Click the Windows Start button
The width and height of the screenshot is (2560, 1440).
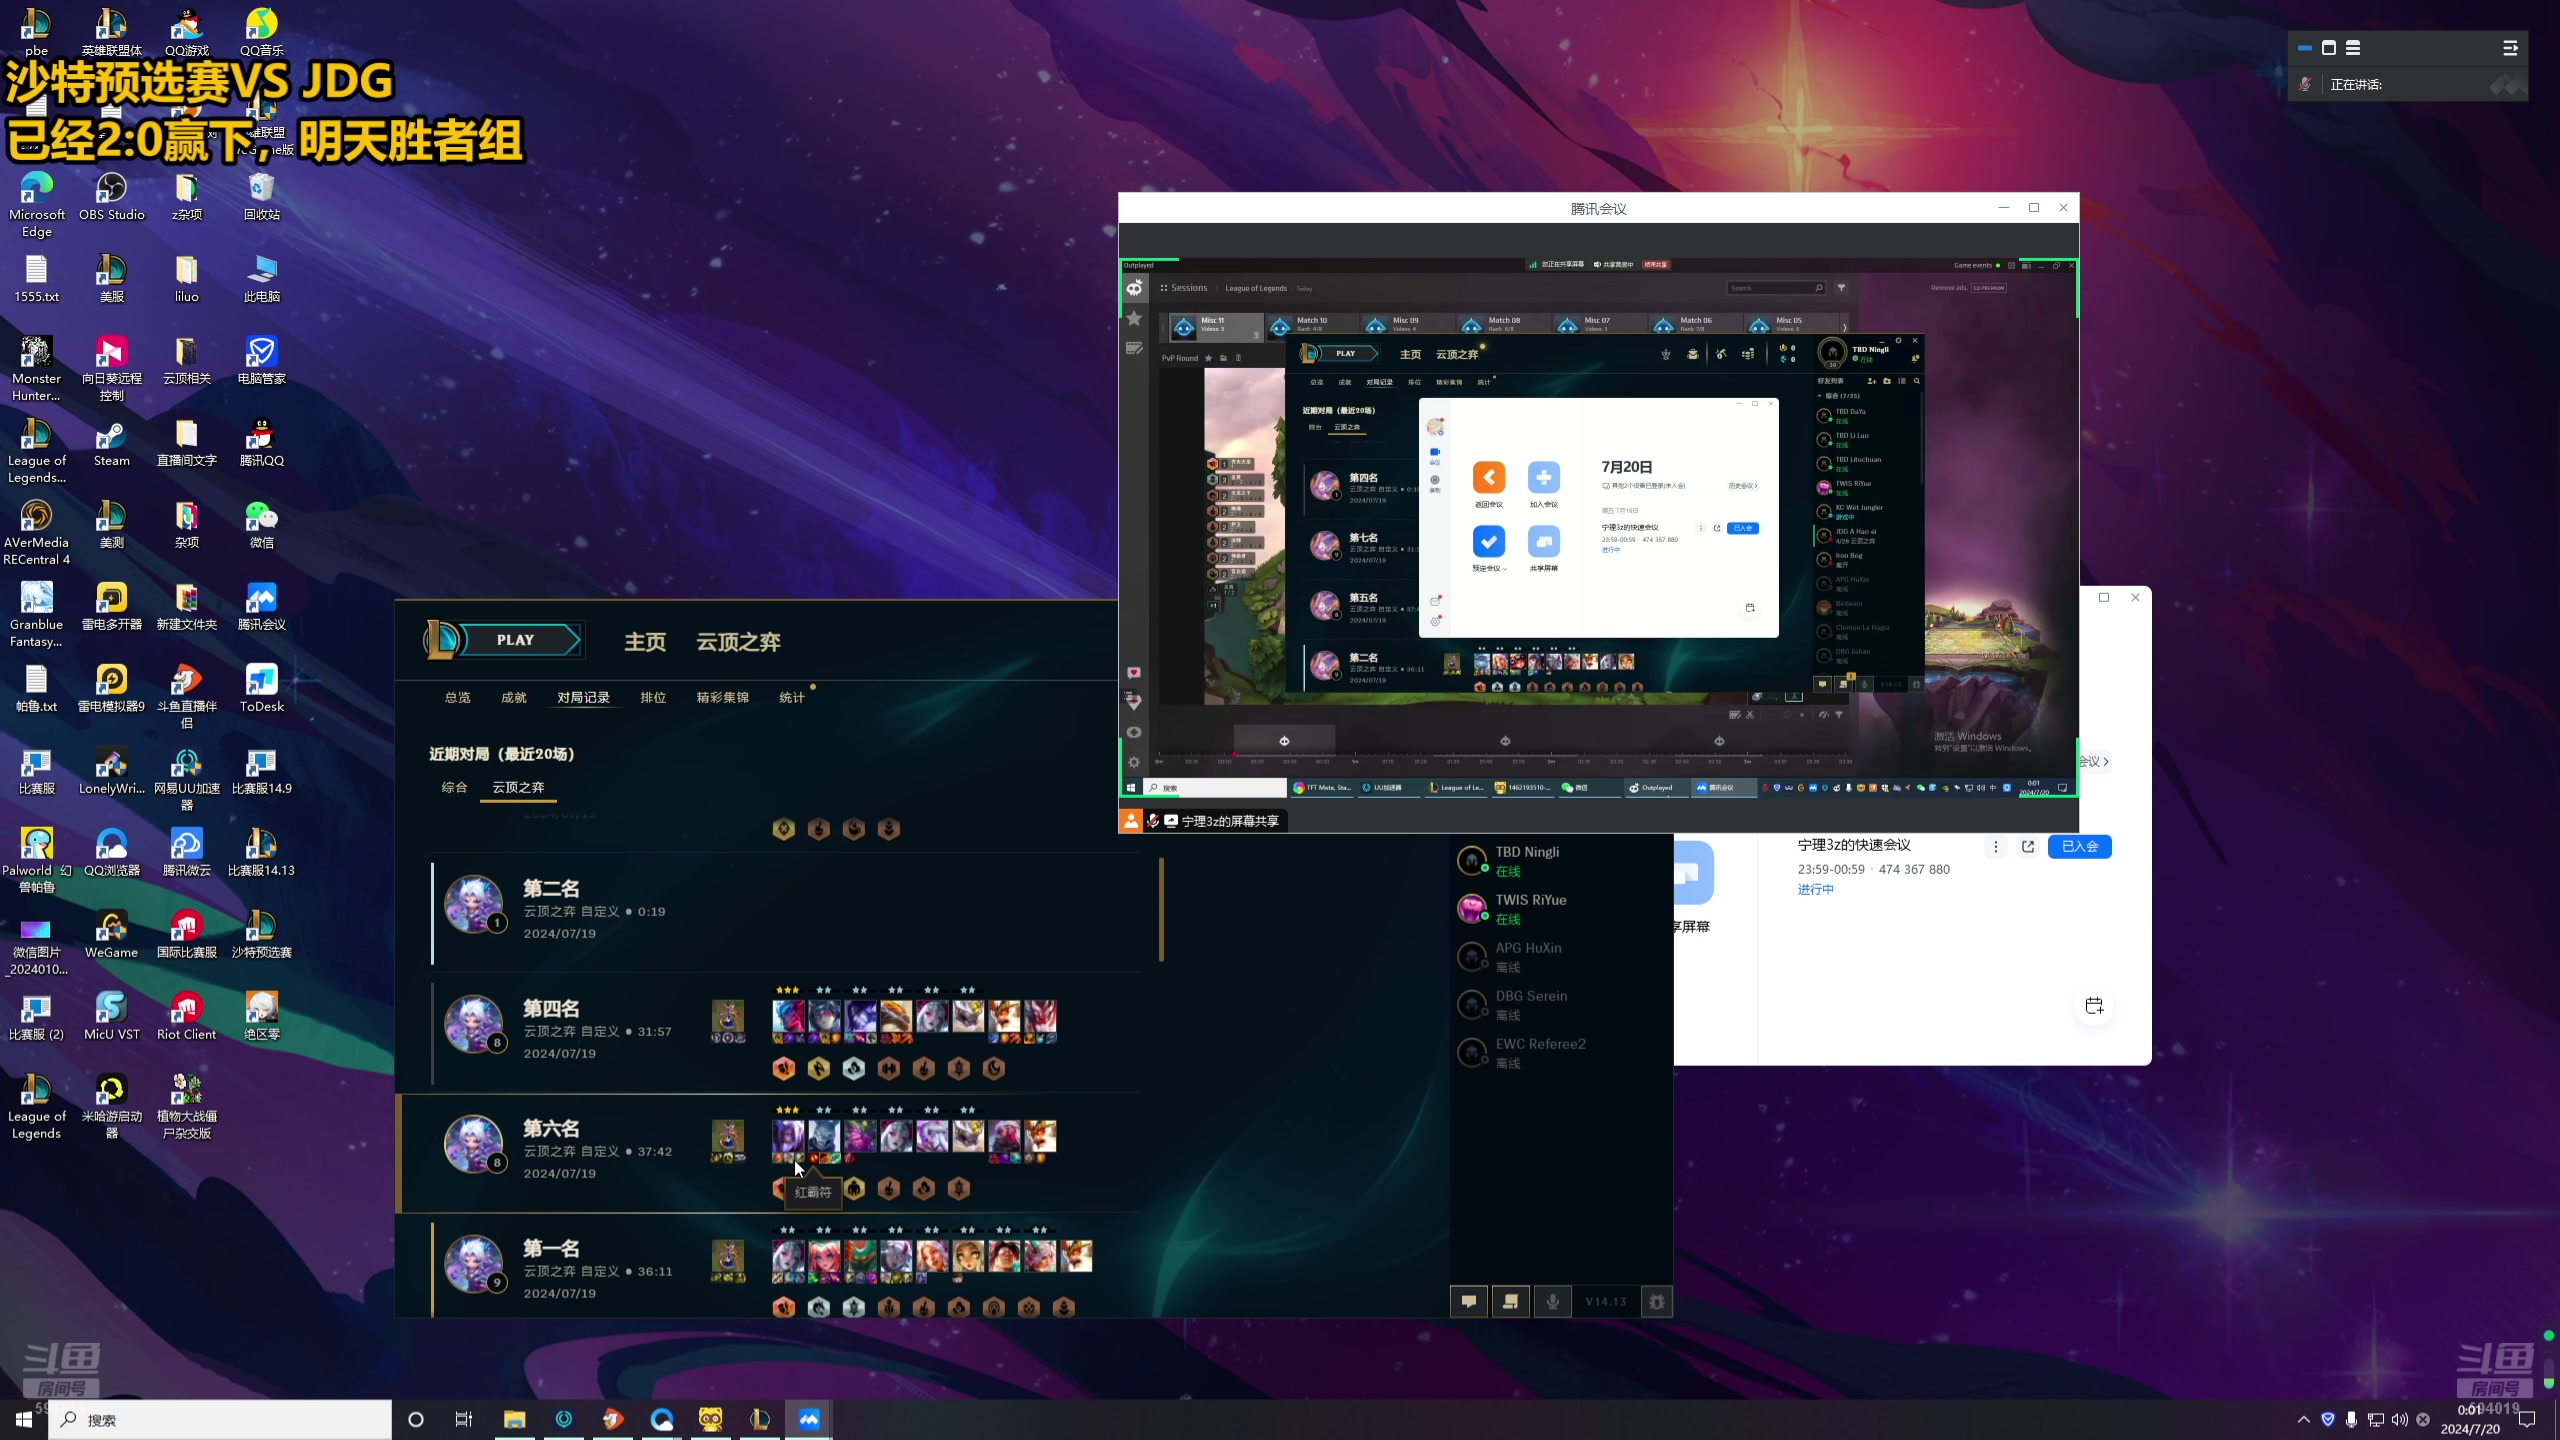[x=24, y=1419]
